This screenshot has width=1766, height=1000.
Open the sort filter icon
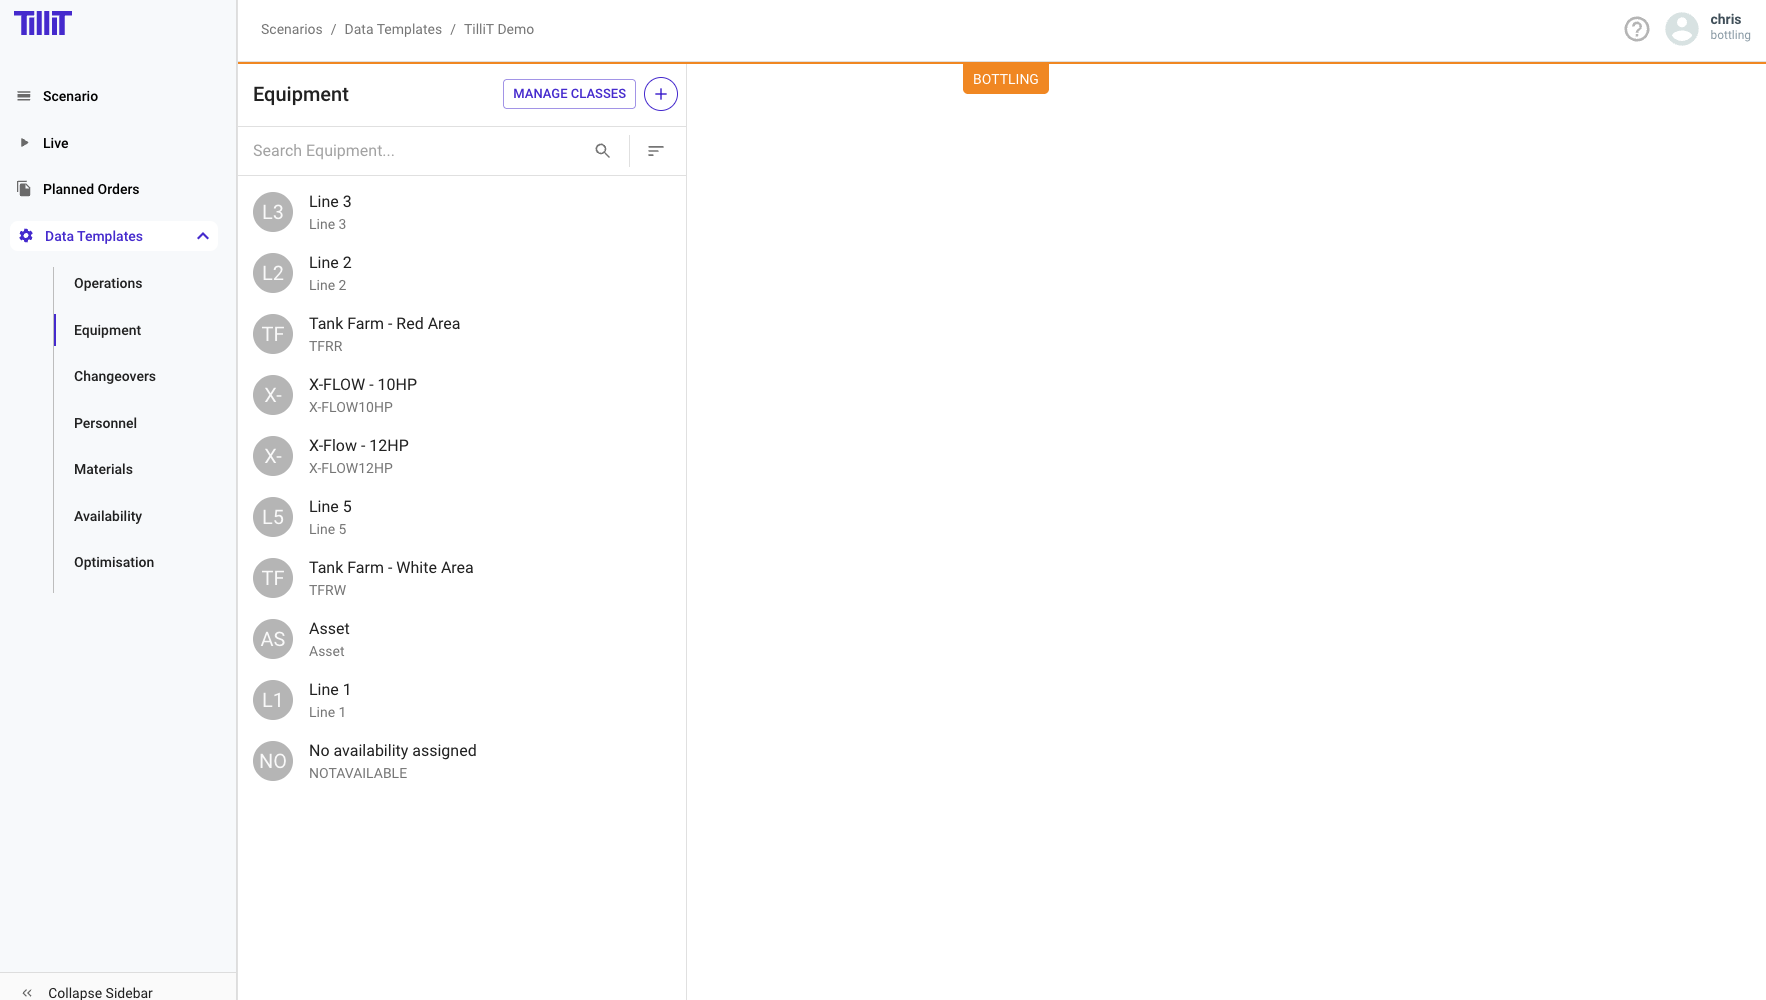click(656, 151)
